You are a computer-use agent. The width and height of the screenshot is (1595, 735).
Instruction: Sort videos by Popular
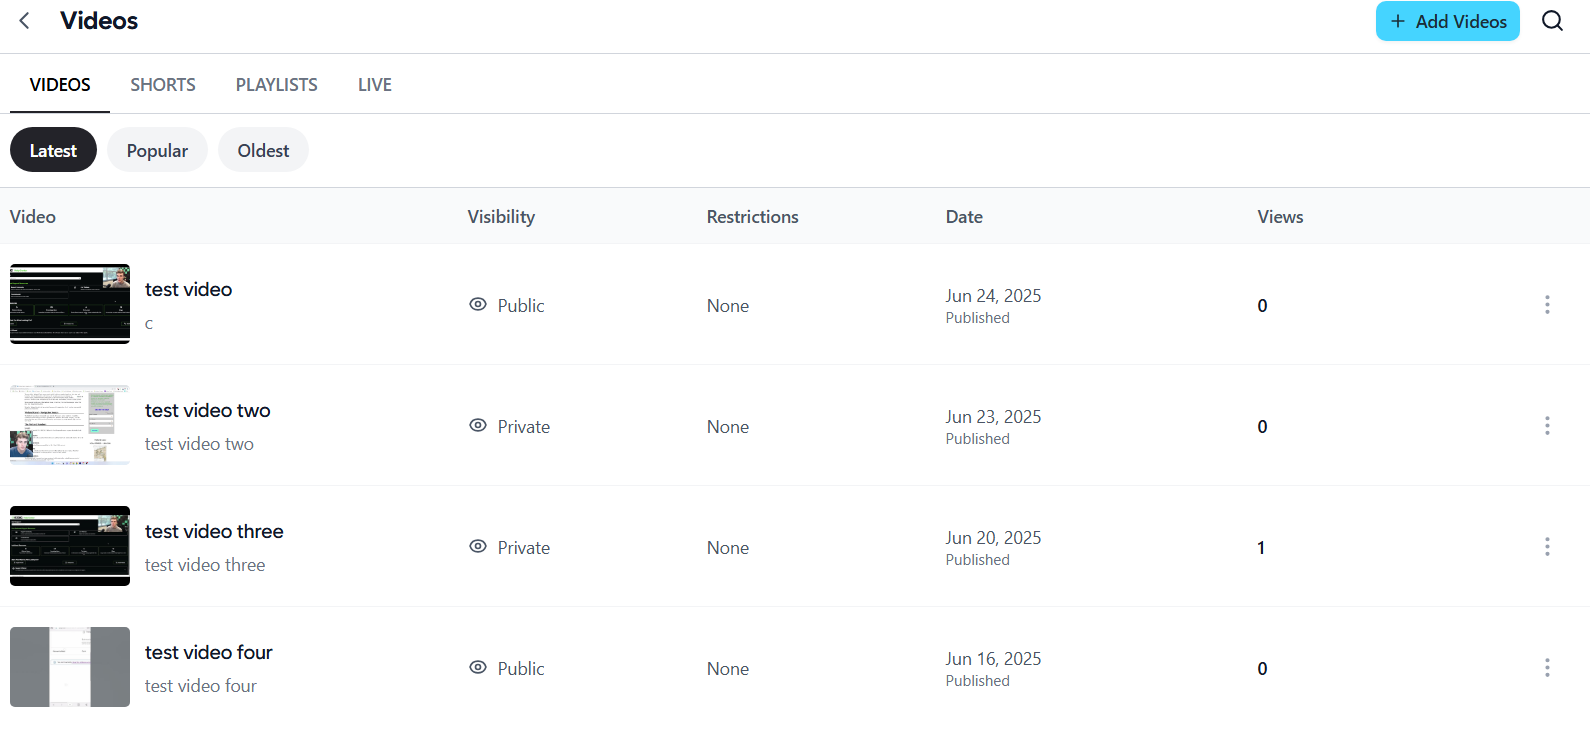[x=157, y=150]
